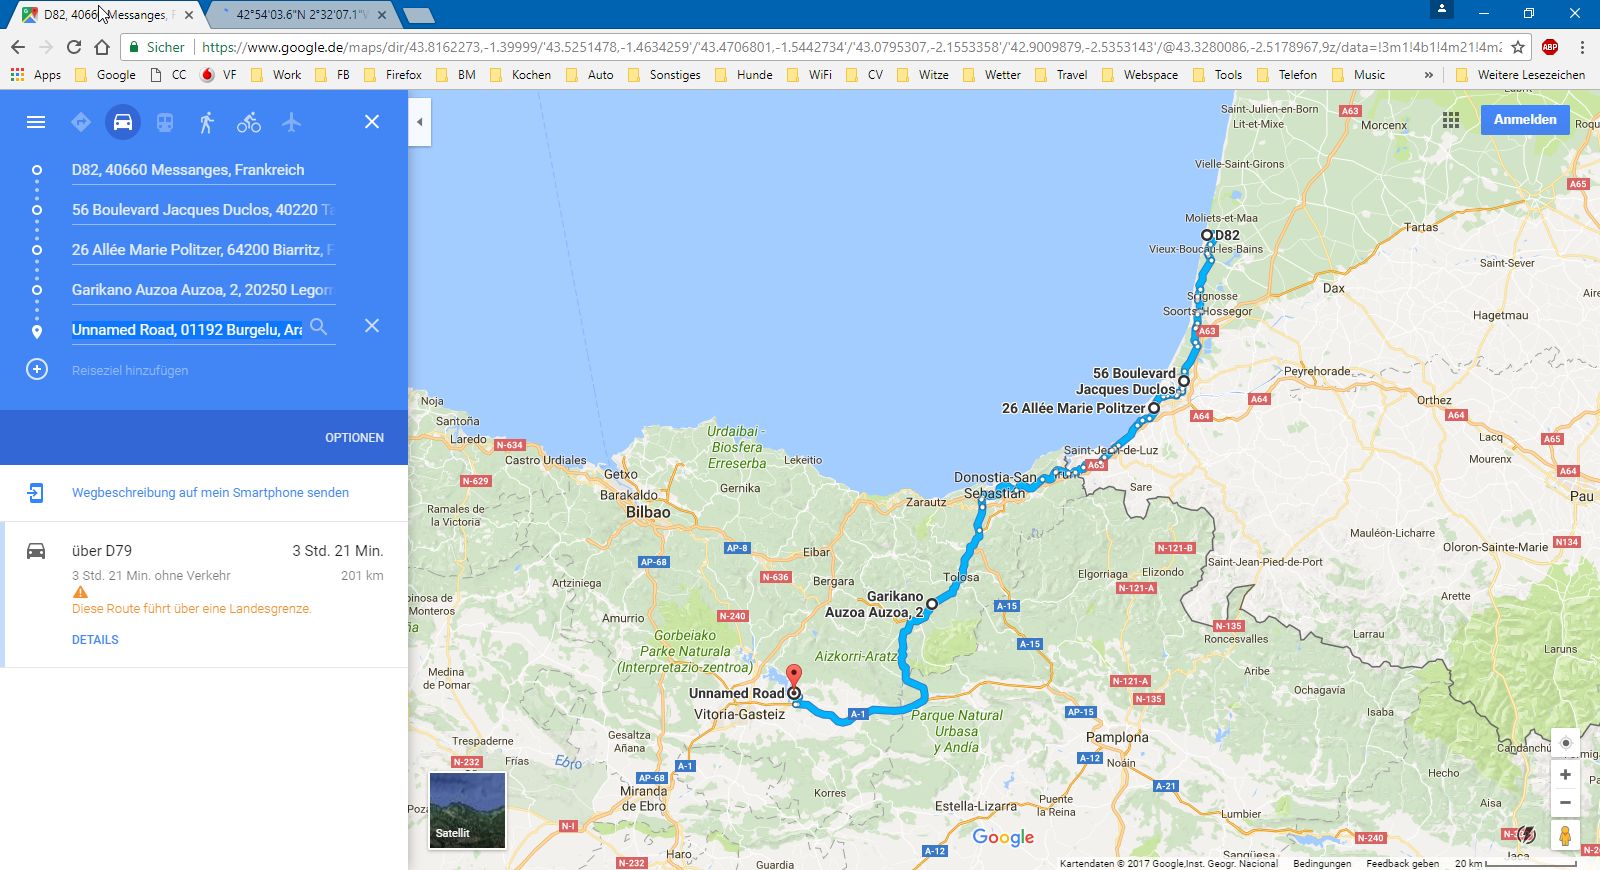Open the Google Maps hamburger menu
Screen dimensions: 1600x870
click(x=36, y=122)
